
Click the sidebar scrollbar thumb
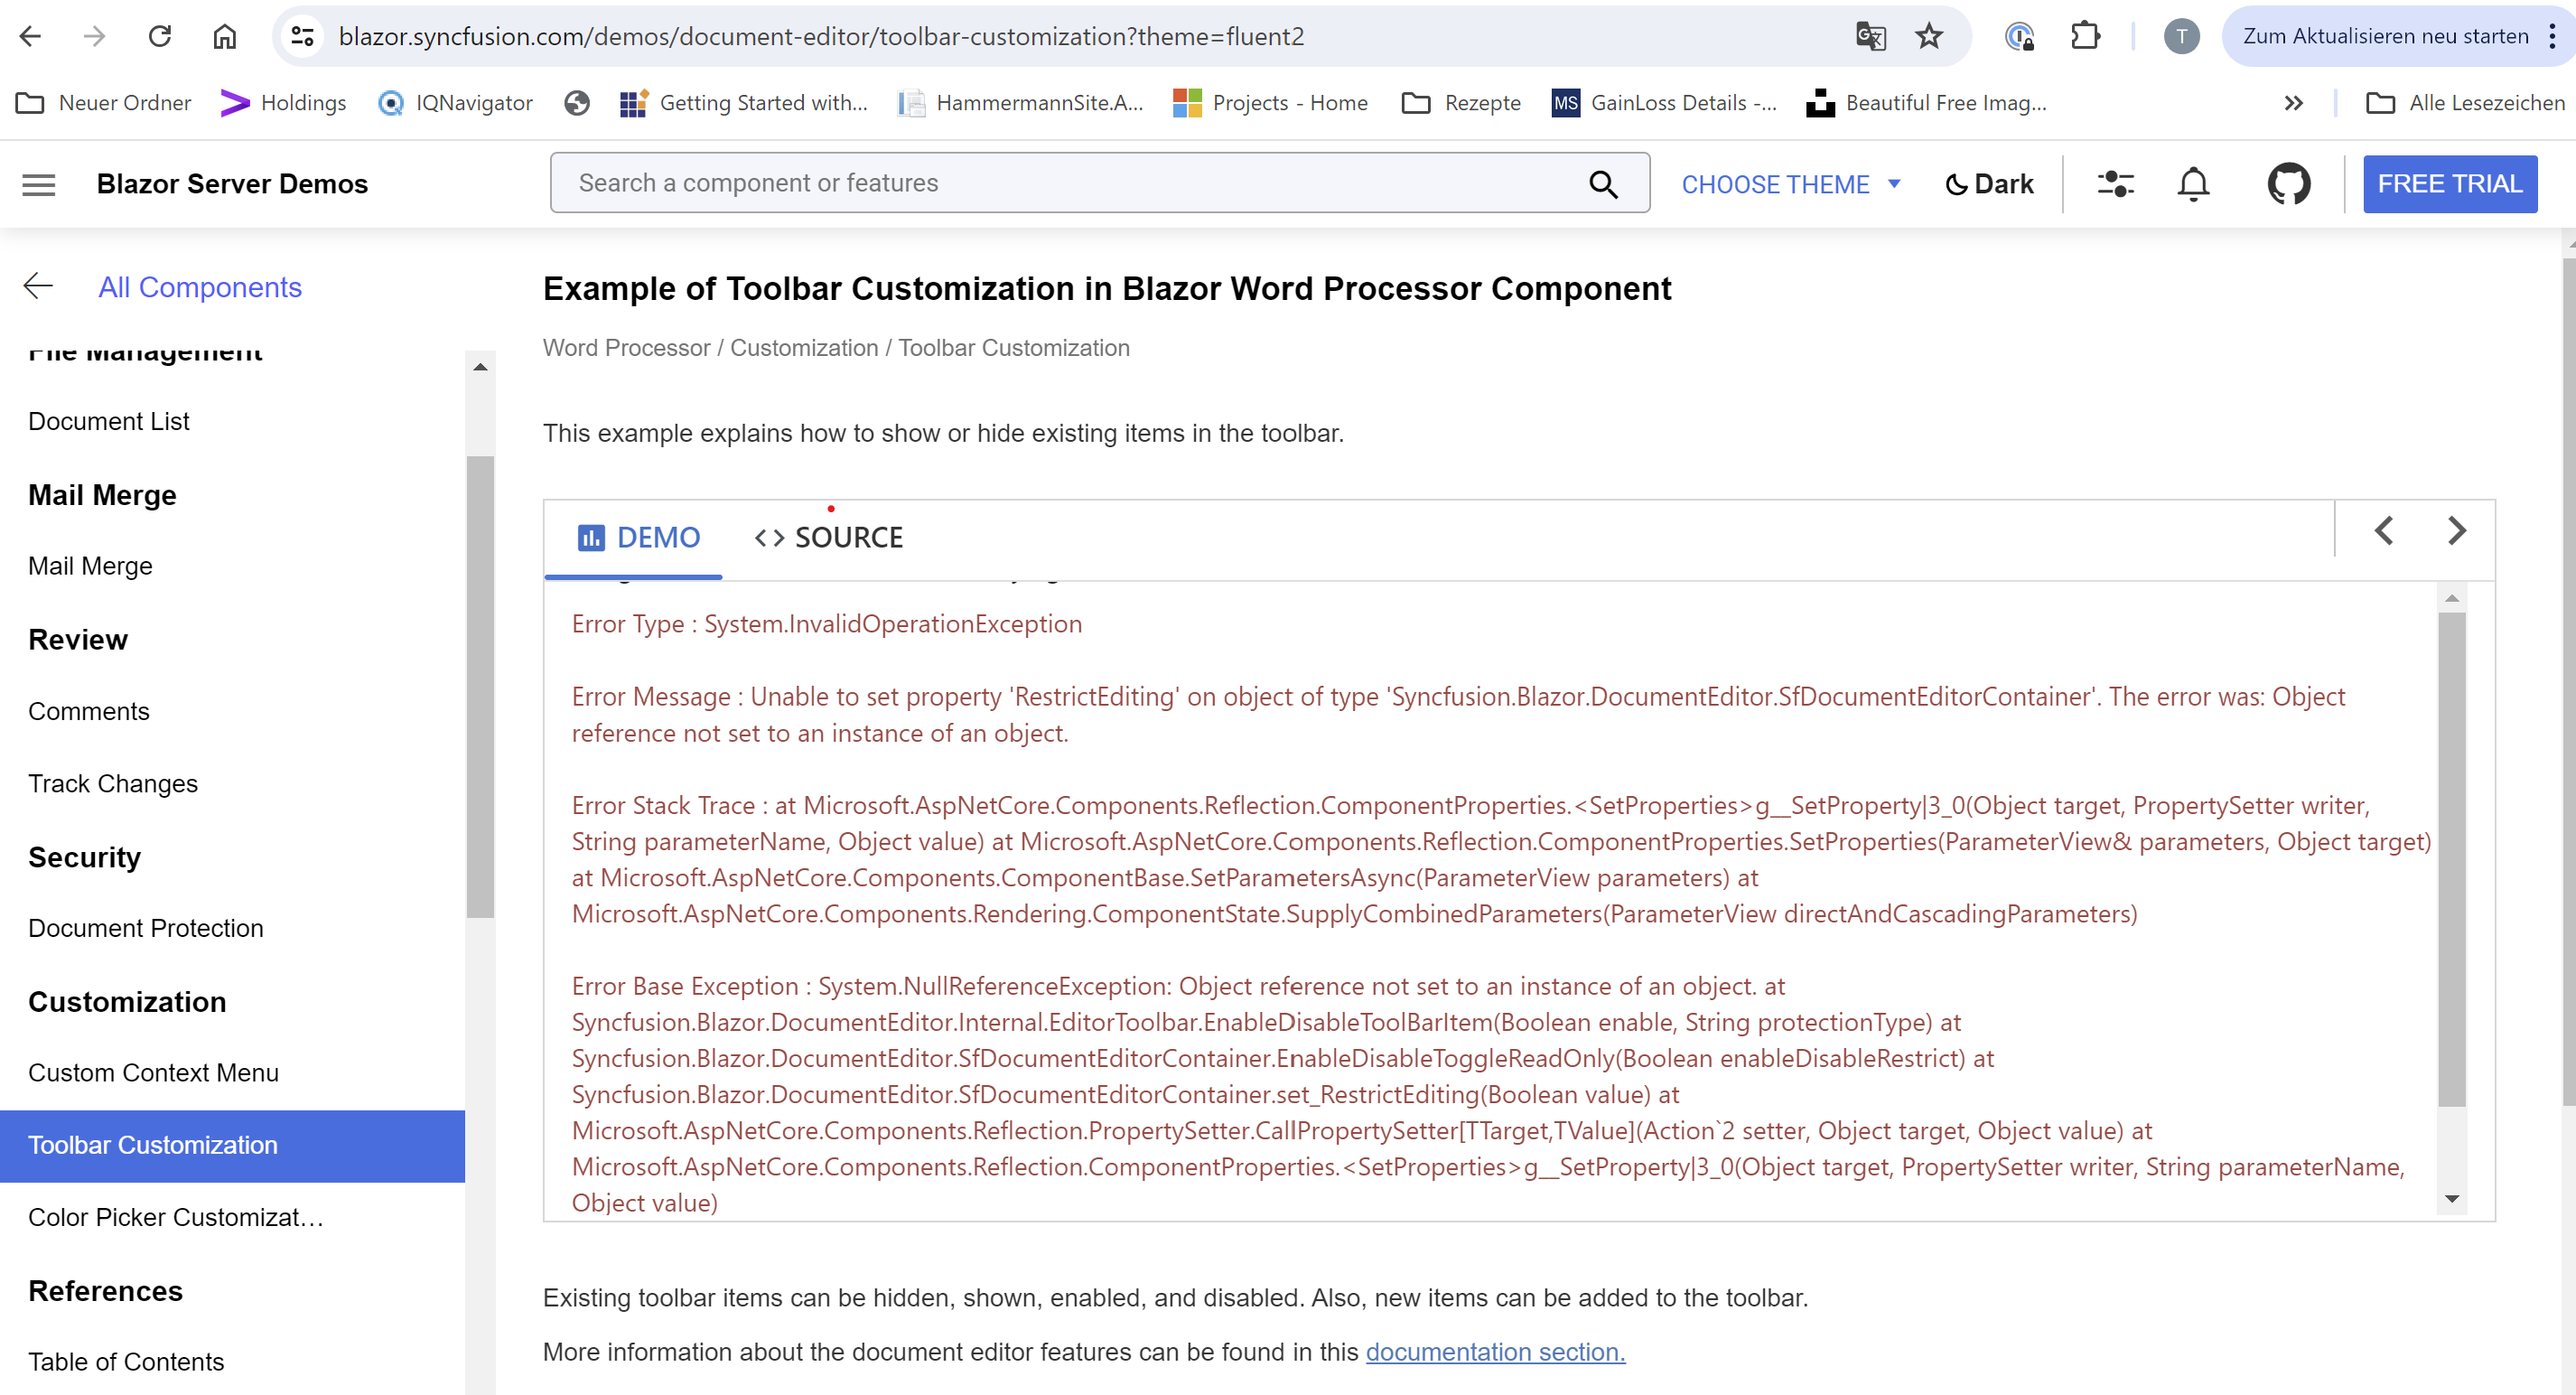pyautogui.click(x=480, y=686)
